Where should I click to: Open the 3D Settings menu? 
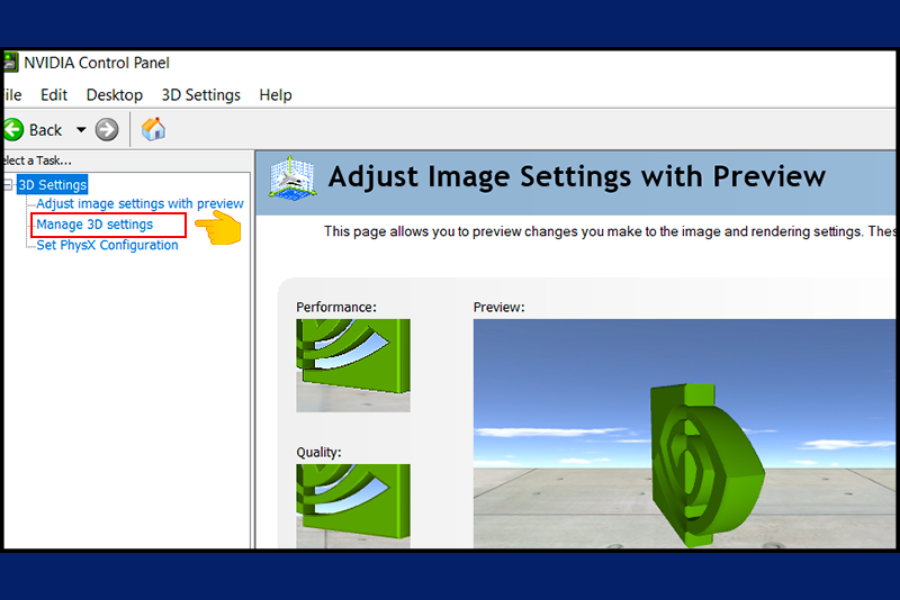click(x=200, y=95)
